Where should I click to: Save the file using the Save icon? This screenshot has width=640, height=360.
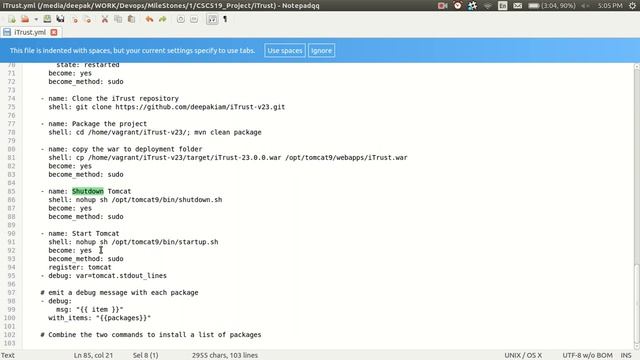click(x=47, y=19)
